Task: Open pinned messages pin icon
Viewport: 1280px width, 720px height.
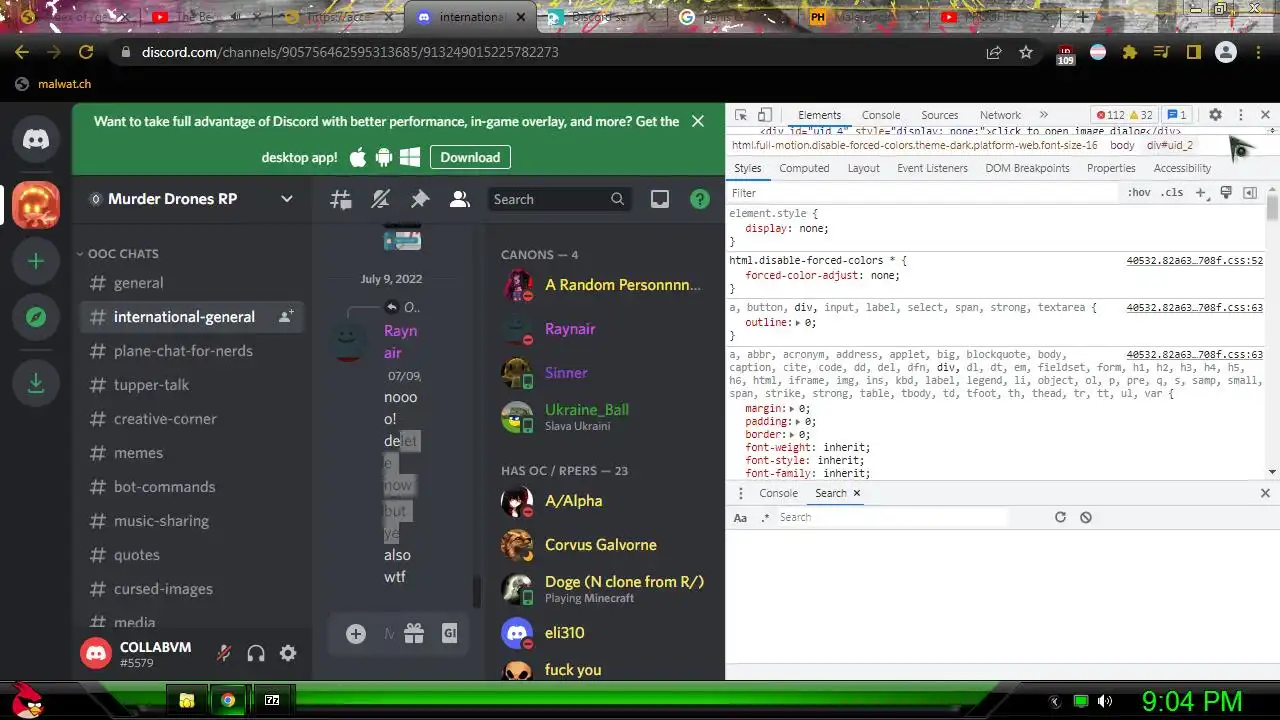Action: pyautogui.click(x=420, y=199)
